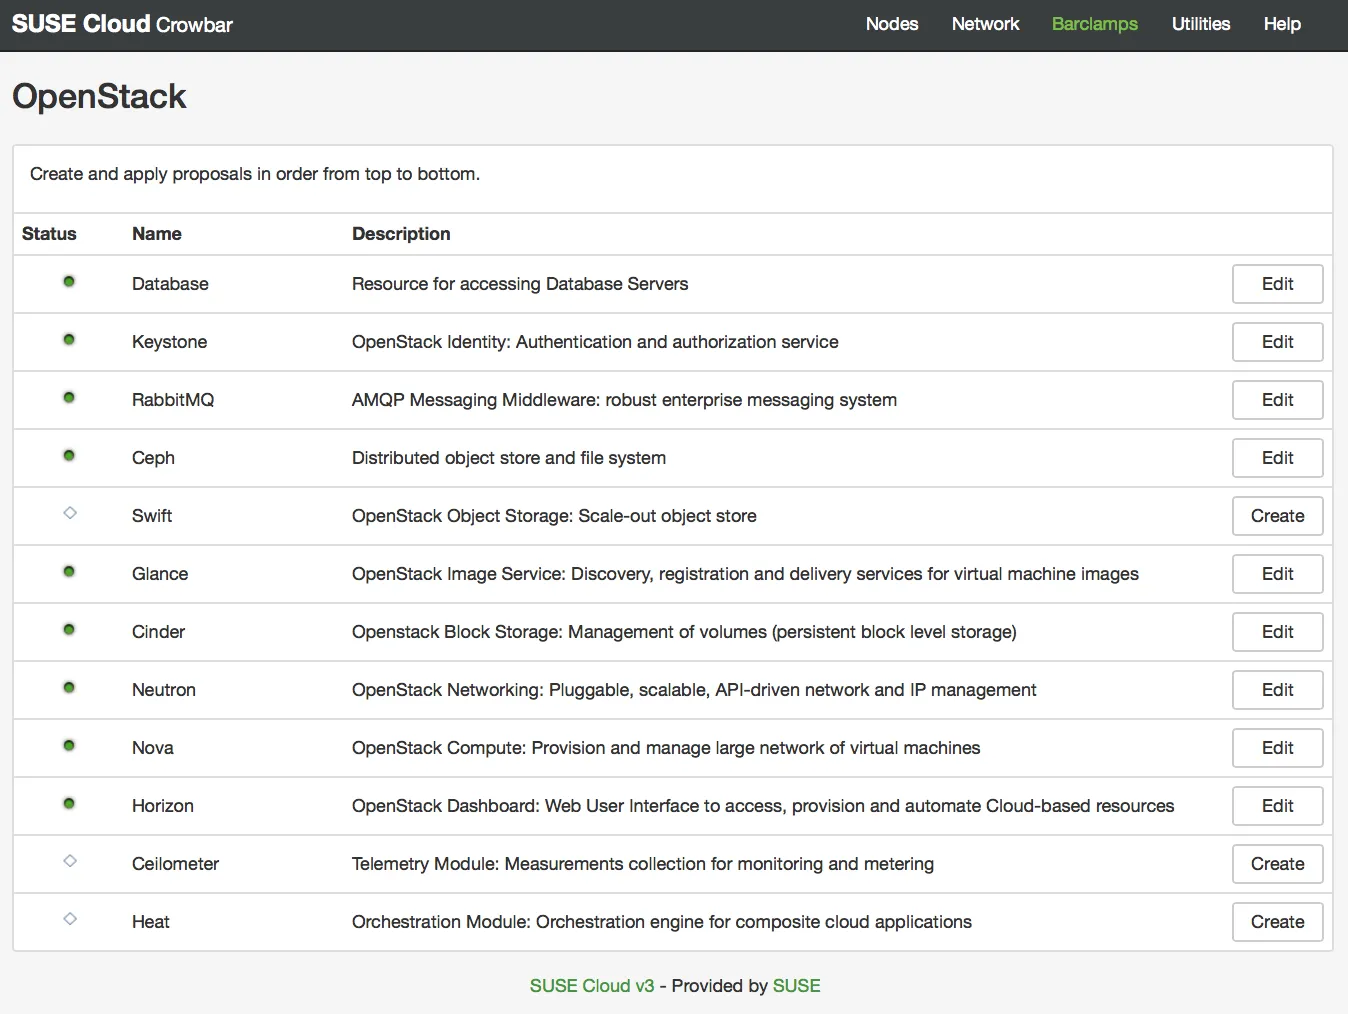Edit the RabbitMQ proposal
Image resolution: width=1348 pixels, height=1014 pixels.
1277,400
